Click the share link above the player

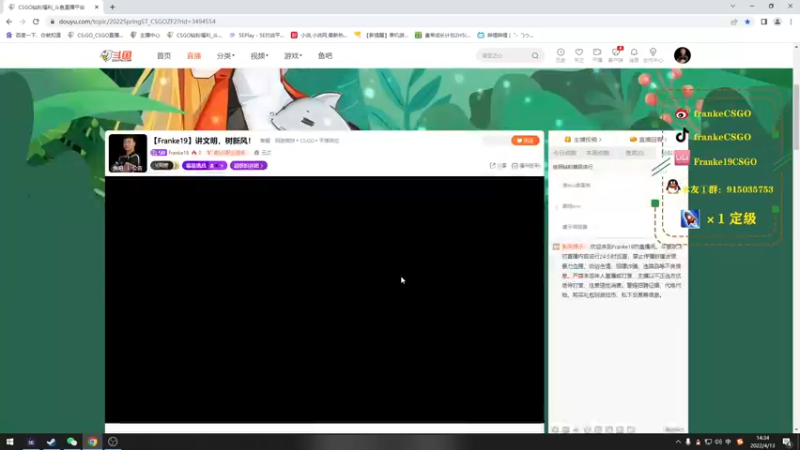pos(498,166)
